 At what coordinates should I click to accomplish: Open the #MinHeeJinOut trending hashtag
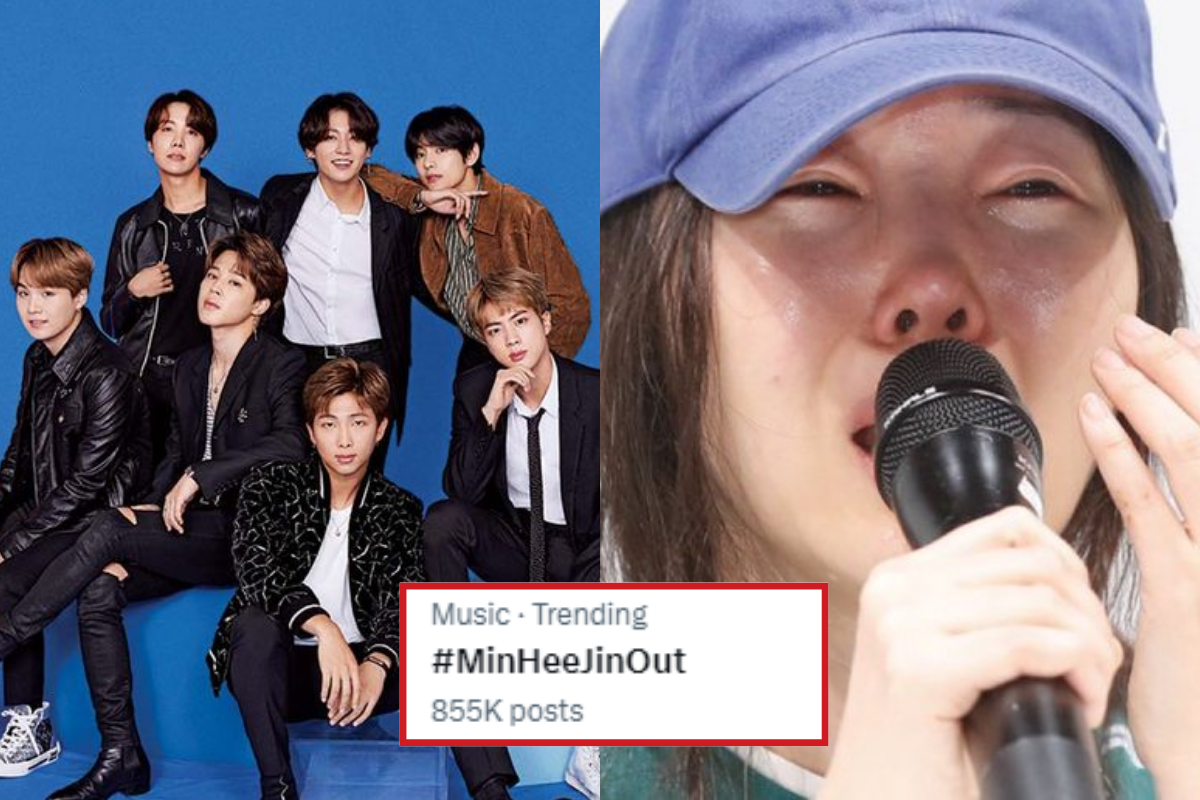tap(558, 662)
